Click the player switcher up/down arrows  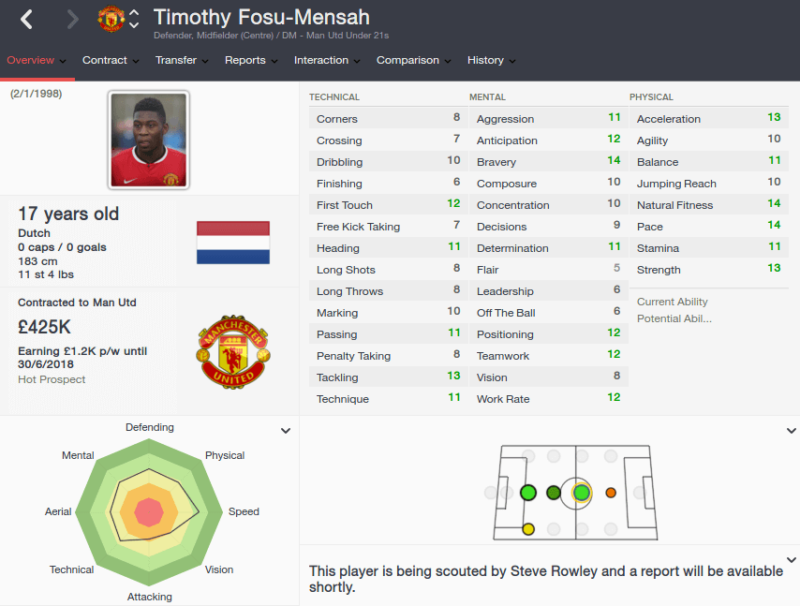pyautogui.click(x=134, y=19)
